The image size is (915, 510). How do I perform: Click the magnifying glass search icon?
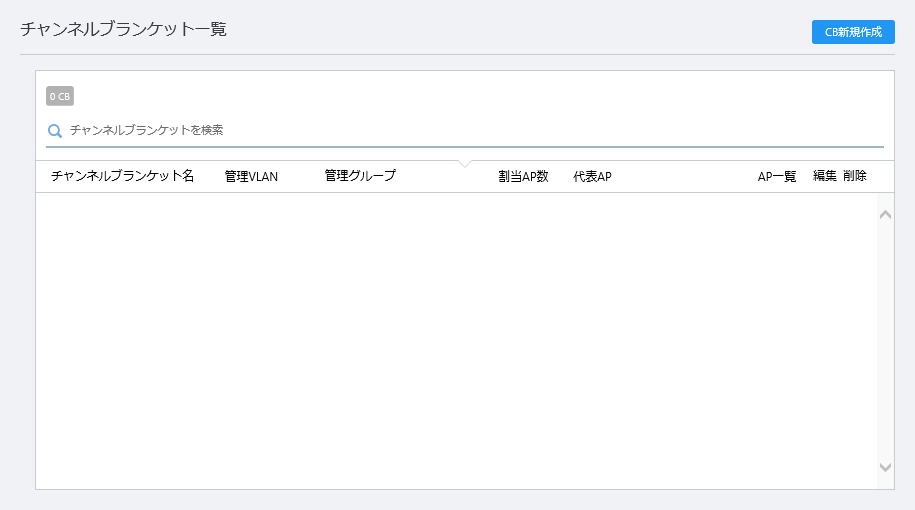tap(55, 131)
